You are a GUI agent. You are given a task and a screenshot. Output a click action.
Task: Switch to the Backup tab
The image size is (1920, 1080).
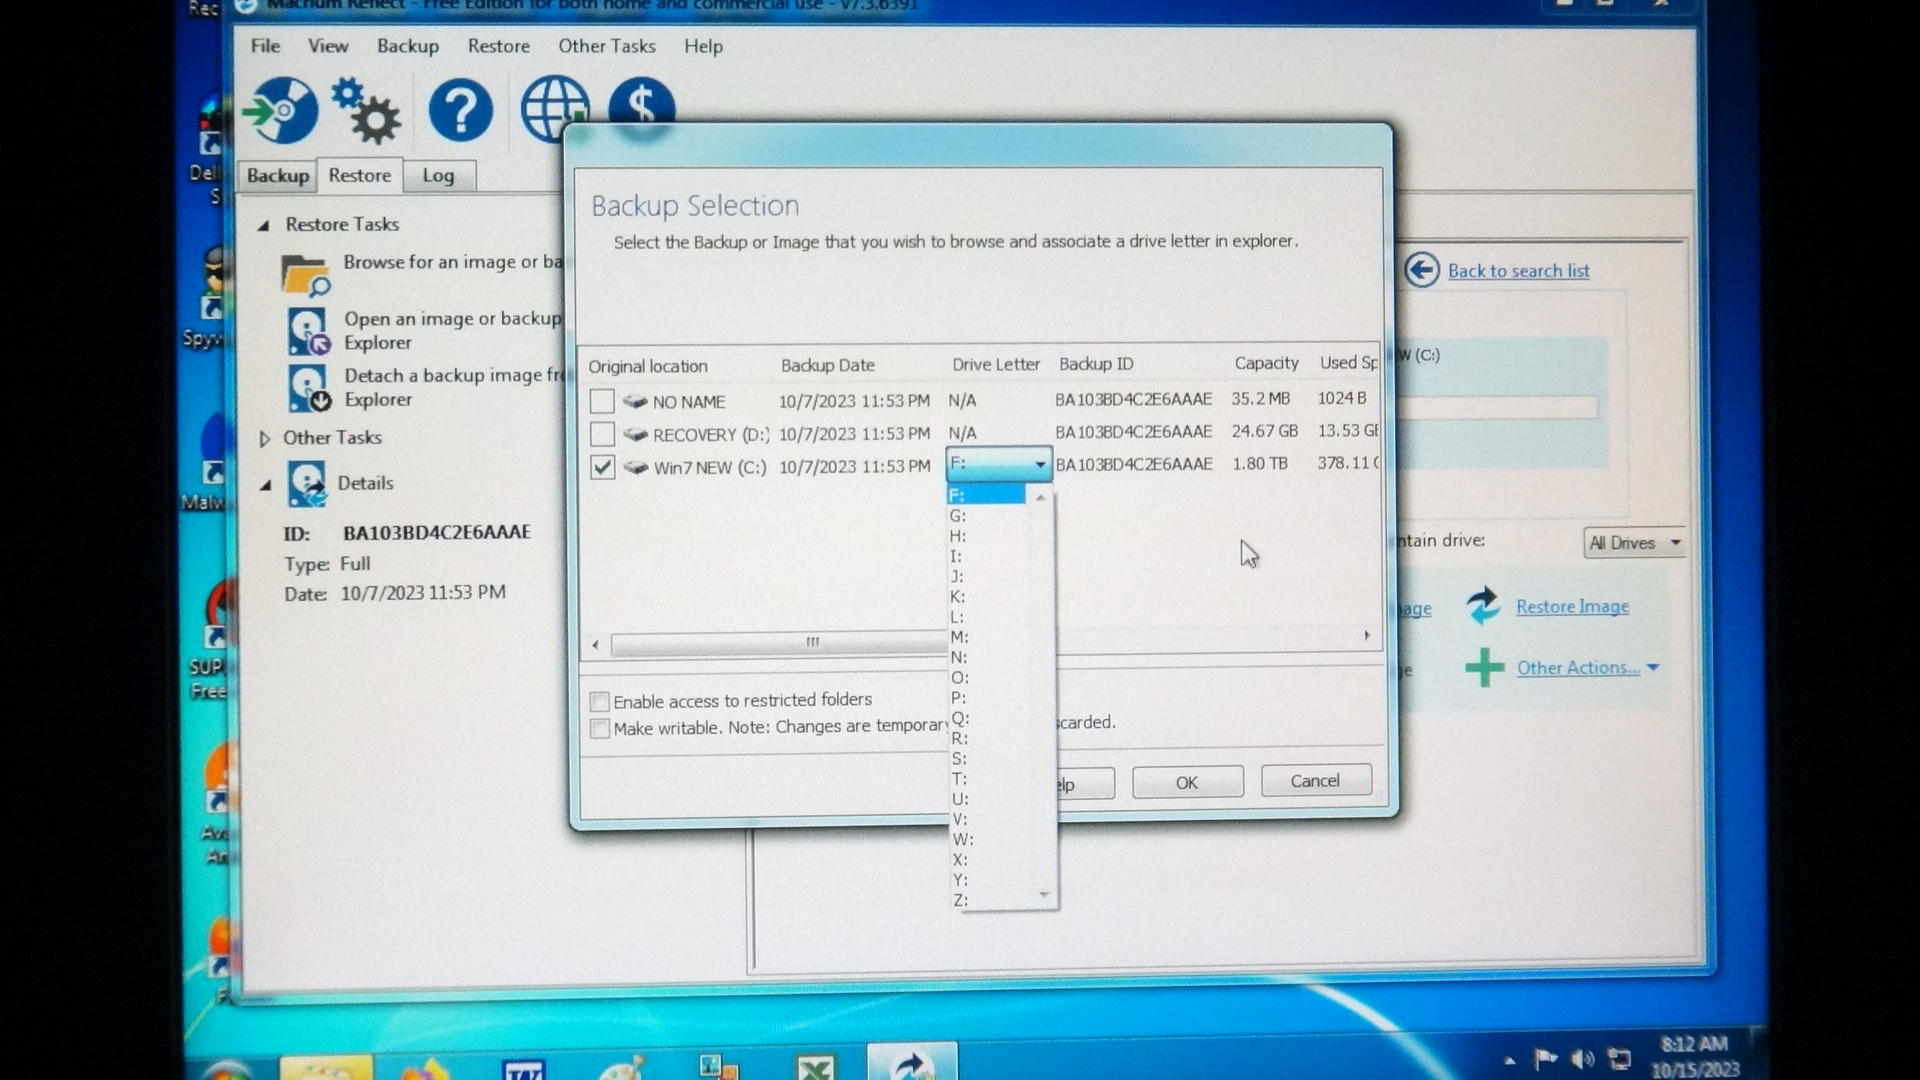(277, 176)
